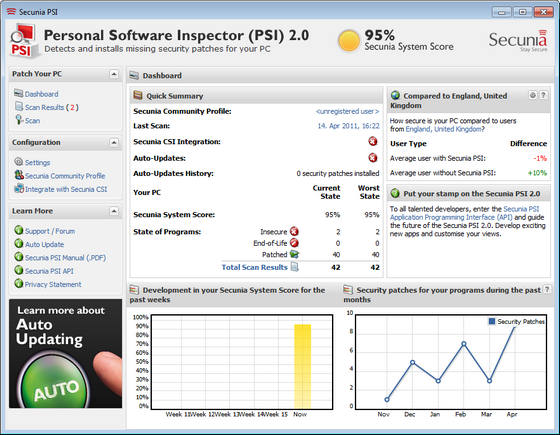
Task: Click the red Secunia CSI Integration status icon
Action: (x=373, y=141)
